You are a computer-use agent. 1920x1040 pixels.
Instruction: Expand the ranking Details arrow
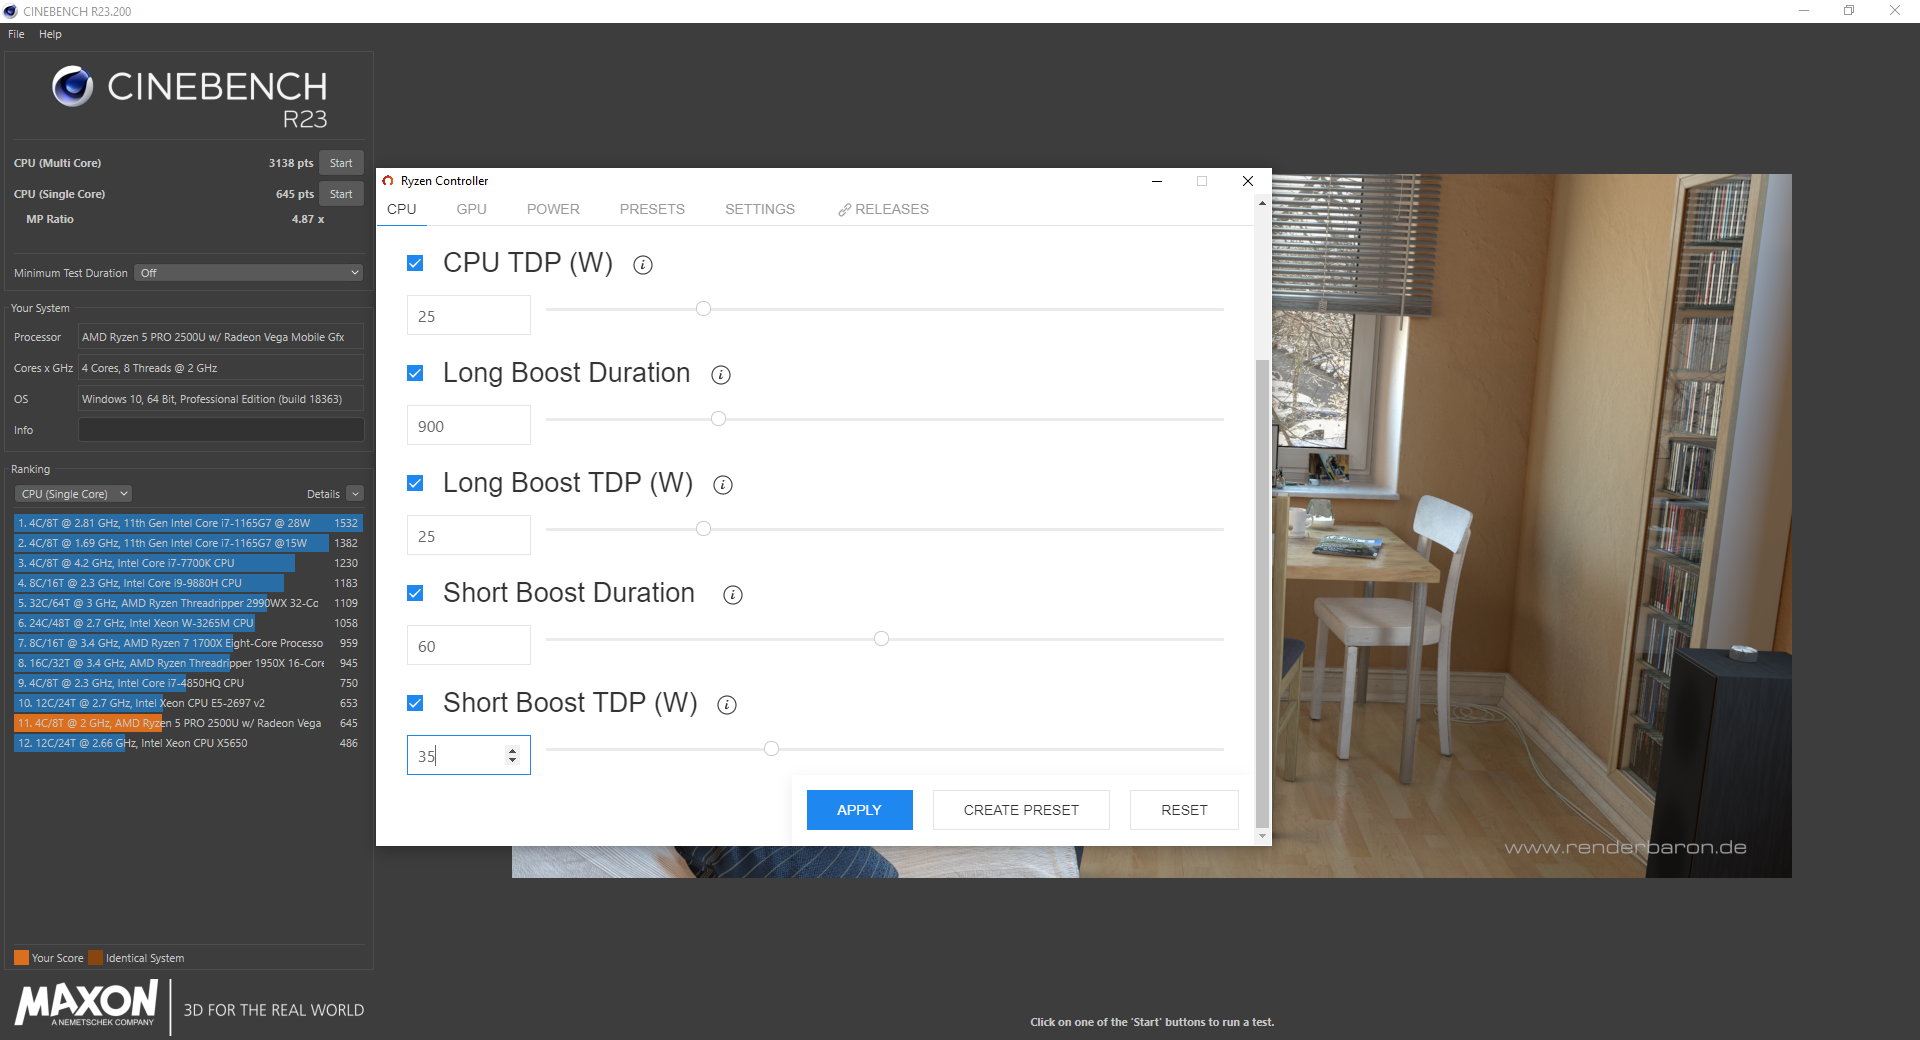click(355, 494)
